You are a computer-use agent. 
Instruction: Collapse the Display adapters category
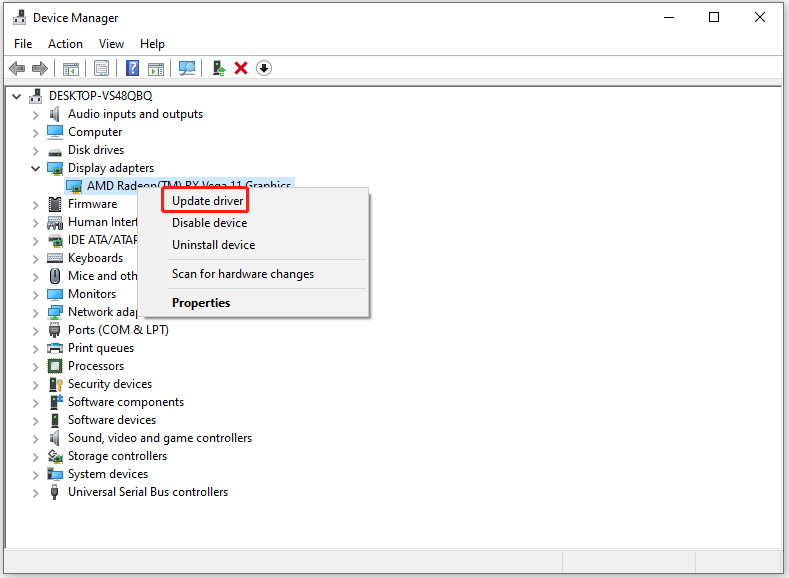point(35,169)
